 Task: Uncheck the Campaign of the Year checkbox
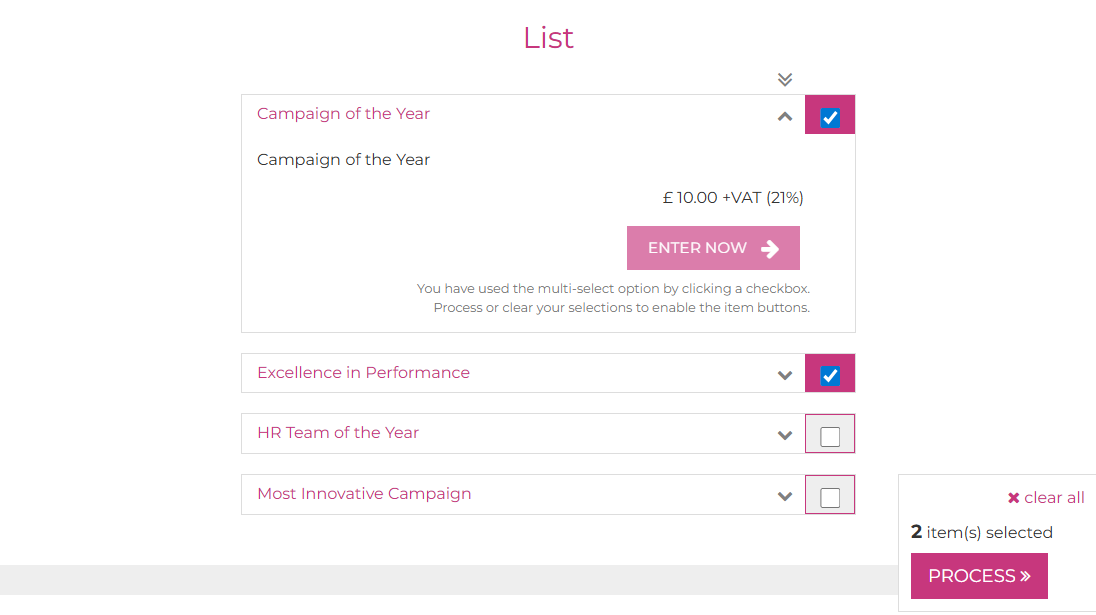[x=830, y=118]
